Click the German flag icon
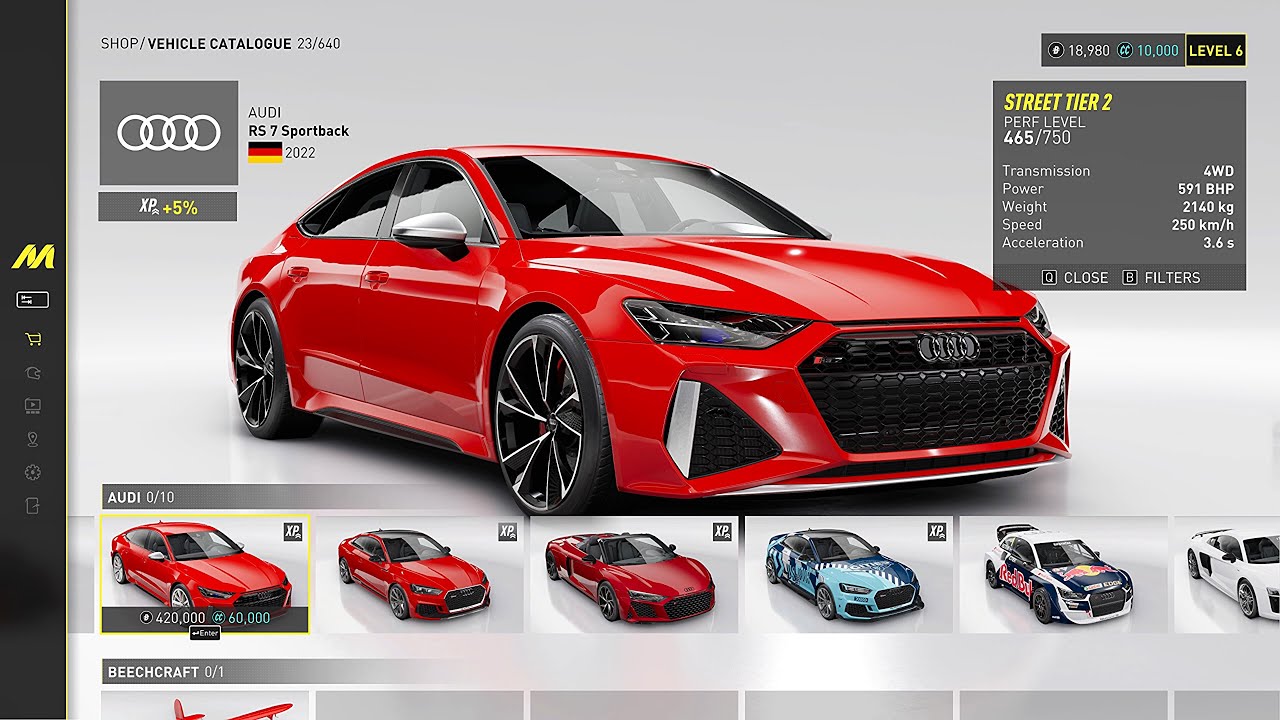The image size is (1280, 720). pos(265,153)
